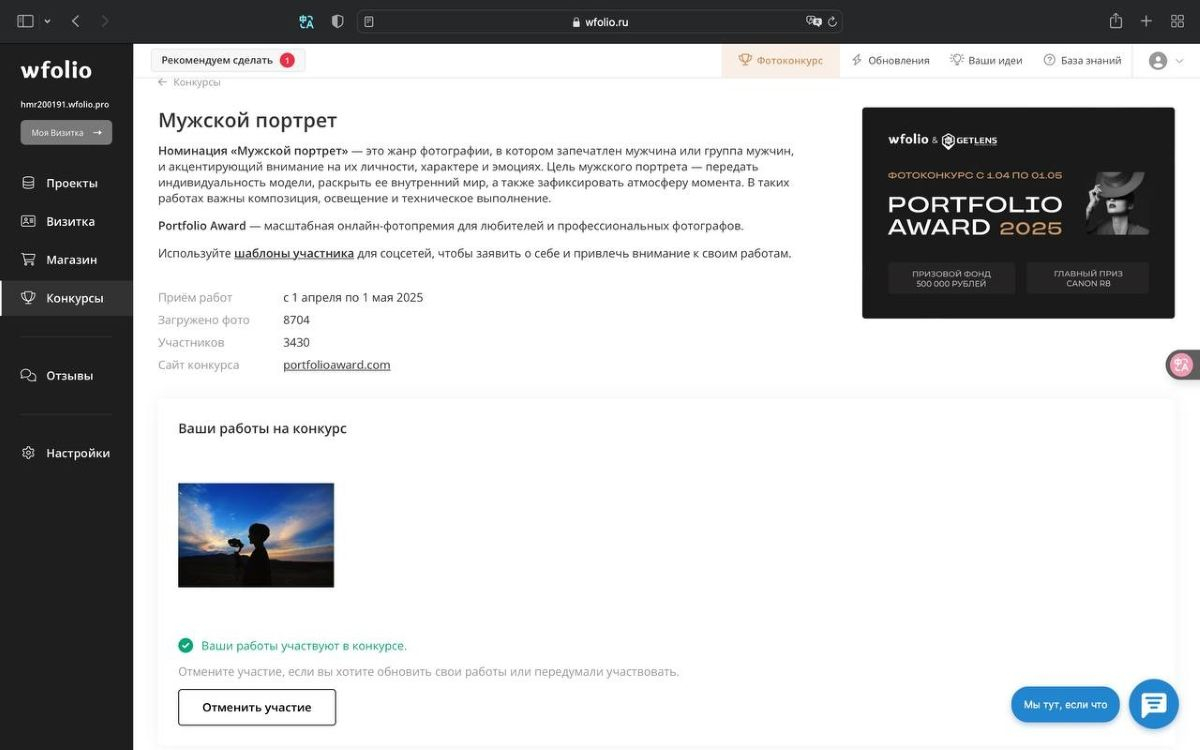Screen dimensions: 1200x750
Task: Select the Ваши работы участвуют в конкурсе status text
Action: (x=304, y=646)
